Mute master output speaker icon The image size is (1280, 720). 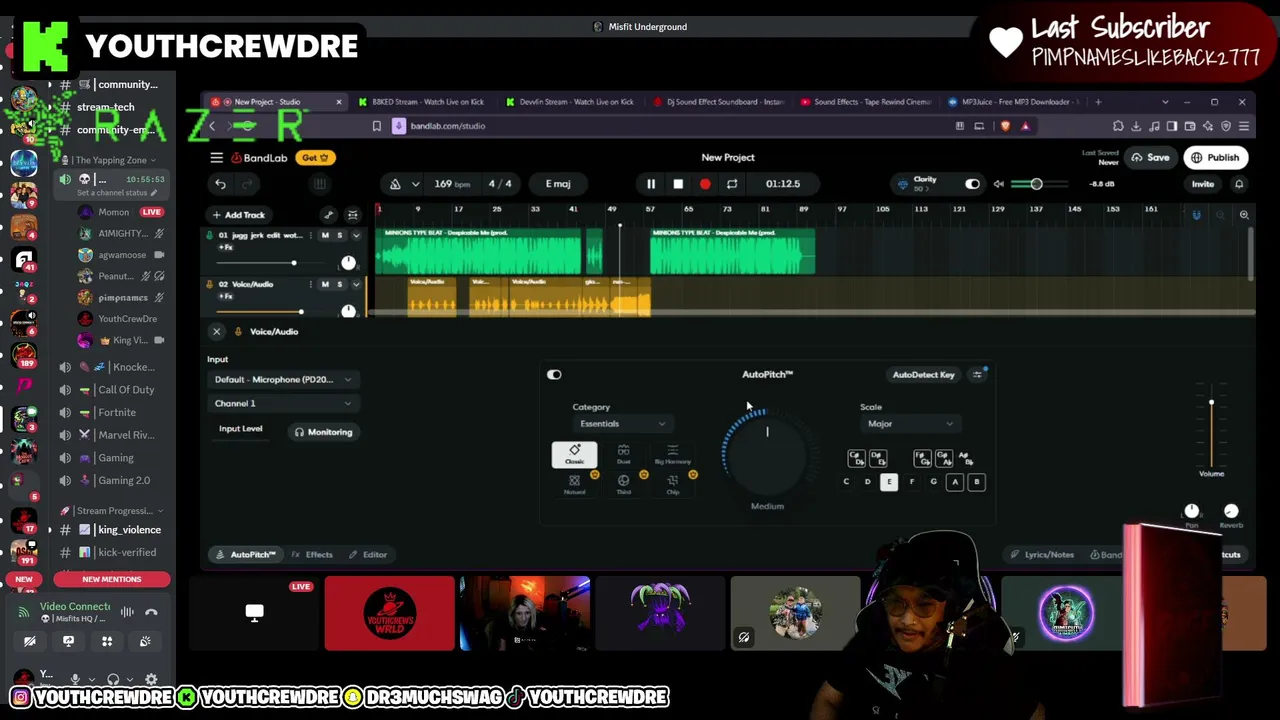coord(998,184)
